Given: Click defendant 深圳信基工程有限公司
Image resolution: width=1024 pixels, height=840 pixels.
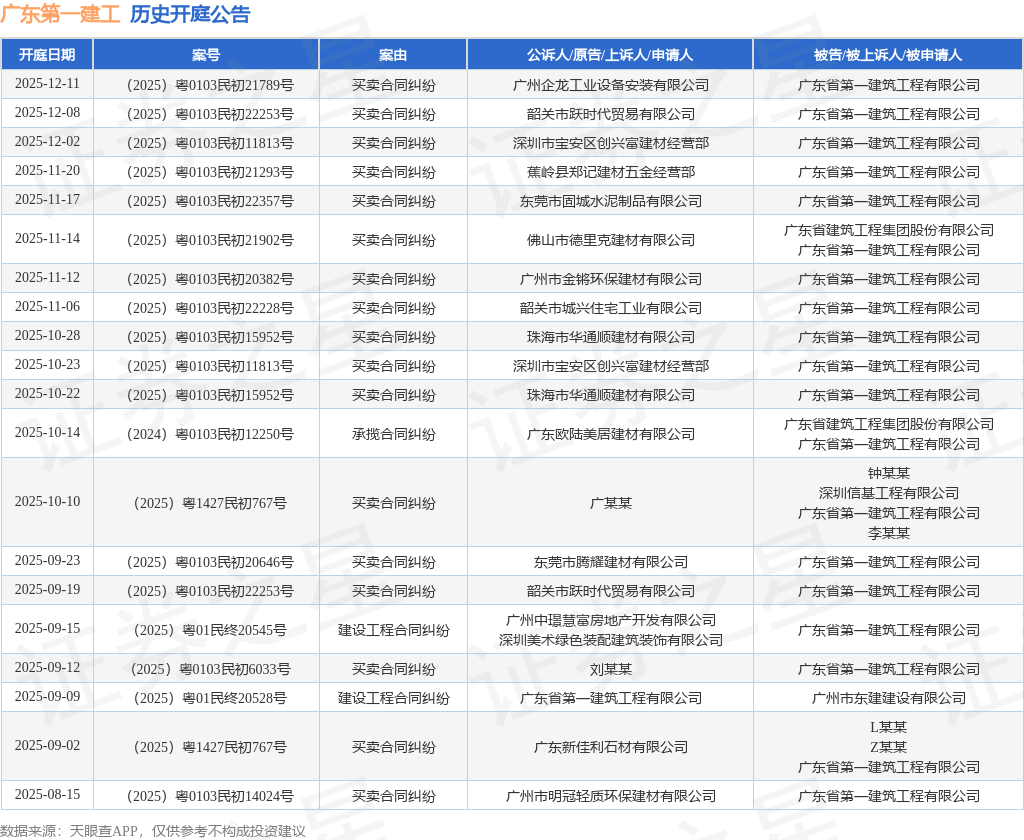Looking at the screenshot, I should click(888, 493).
